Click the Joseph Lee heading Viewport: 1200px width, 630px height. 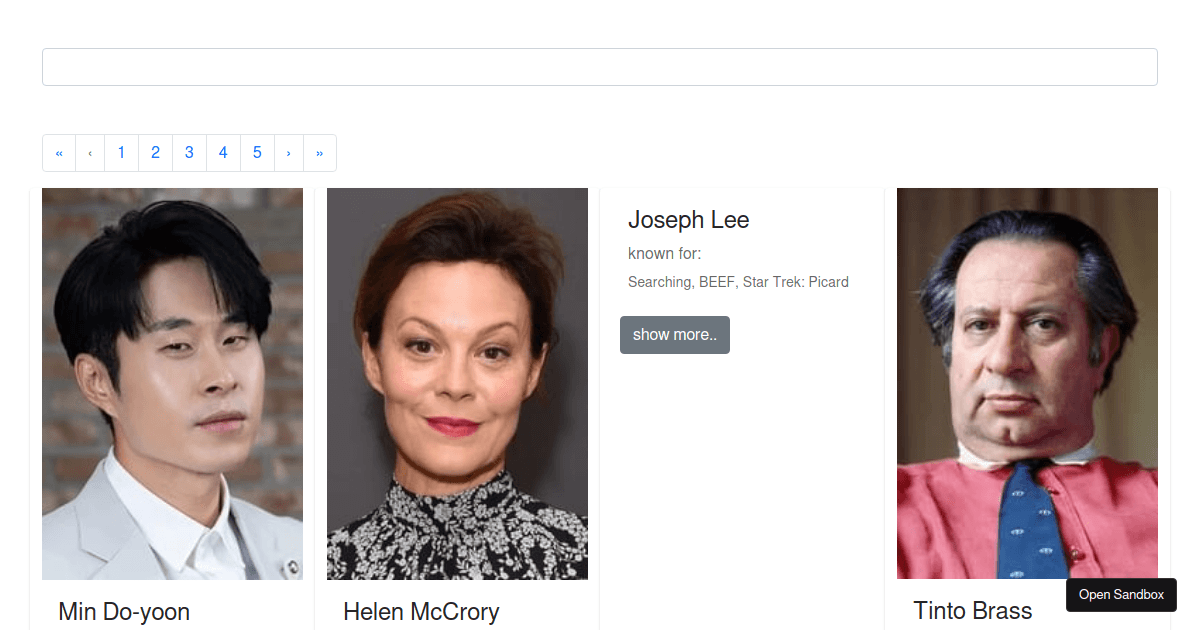[x=688, y=220]
